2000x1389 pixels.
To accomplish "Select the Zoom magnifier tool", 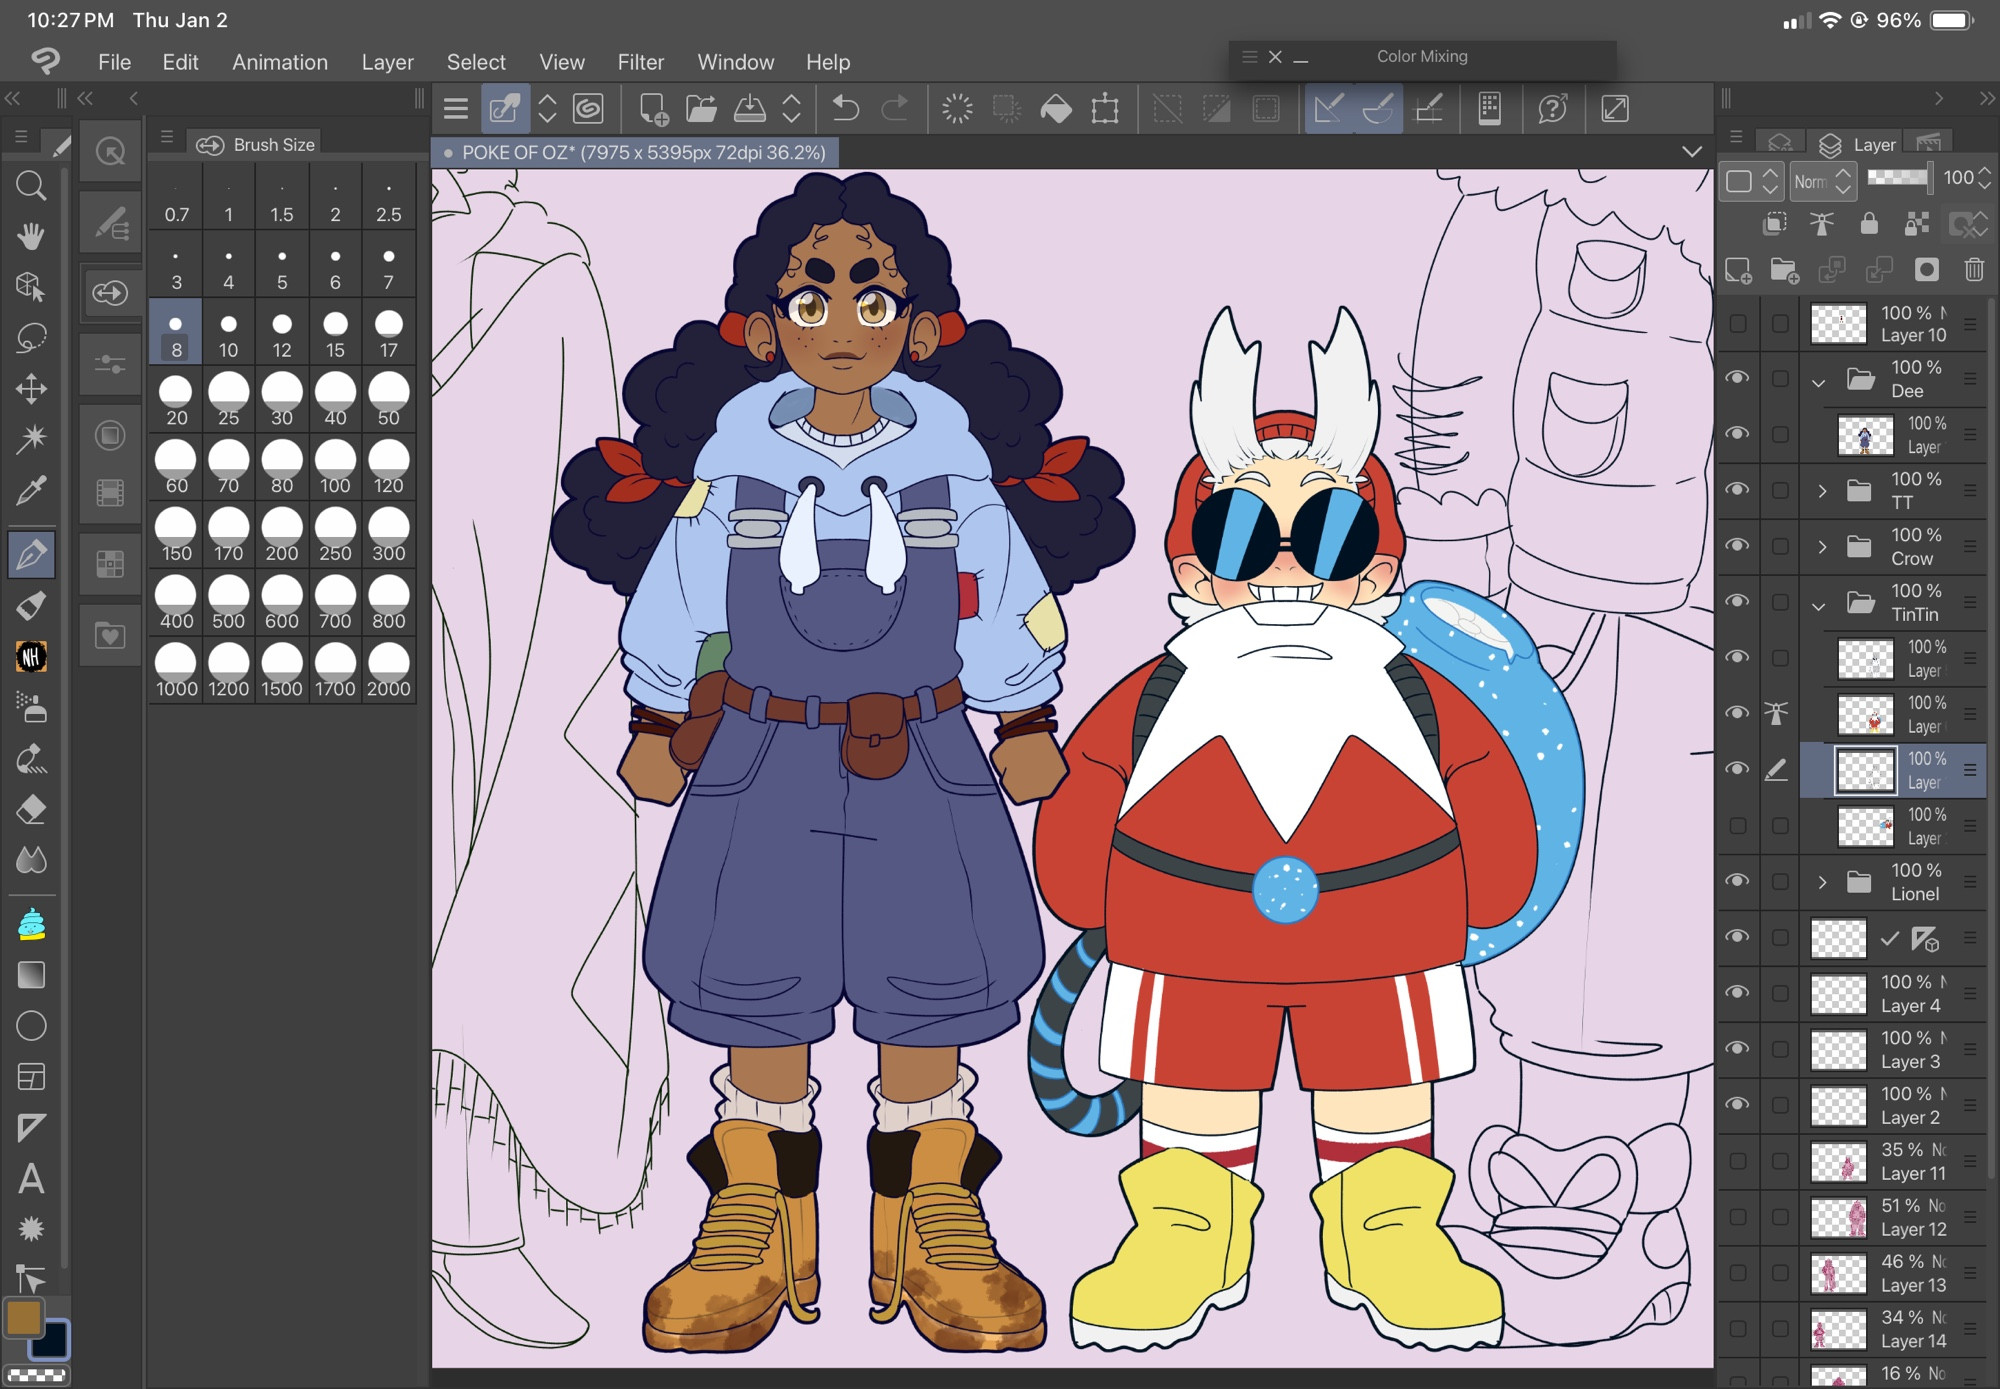I will tap(31, 186).
